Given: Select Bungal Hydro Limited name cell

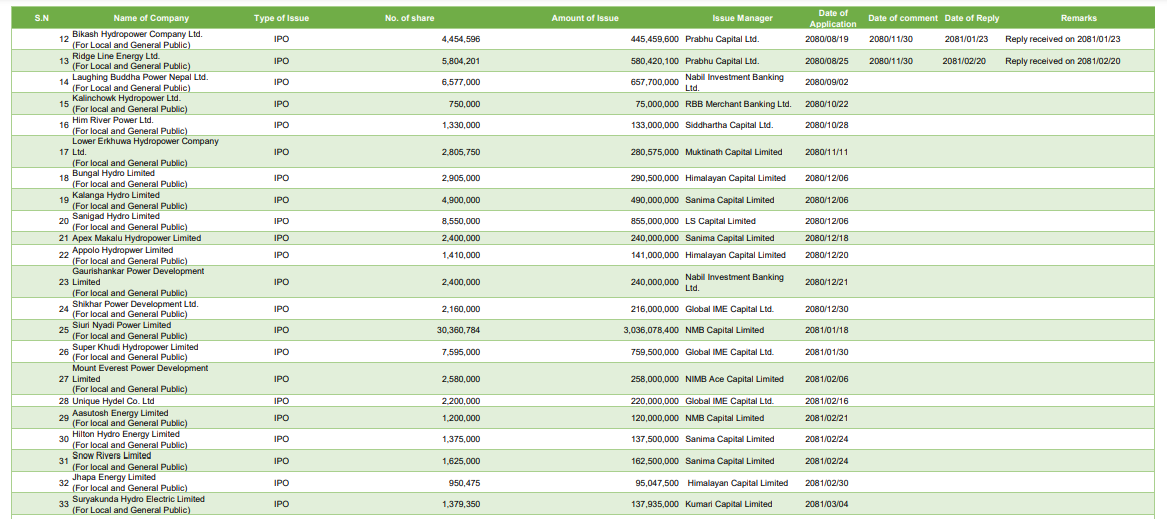Looking at the screenshot, I should click(130, 179).
